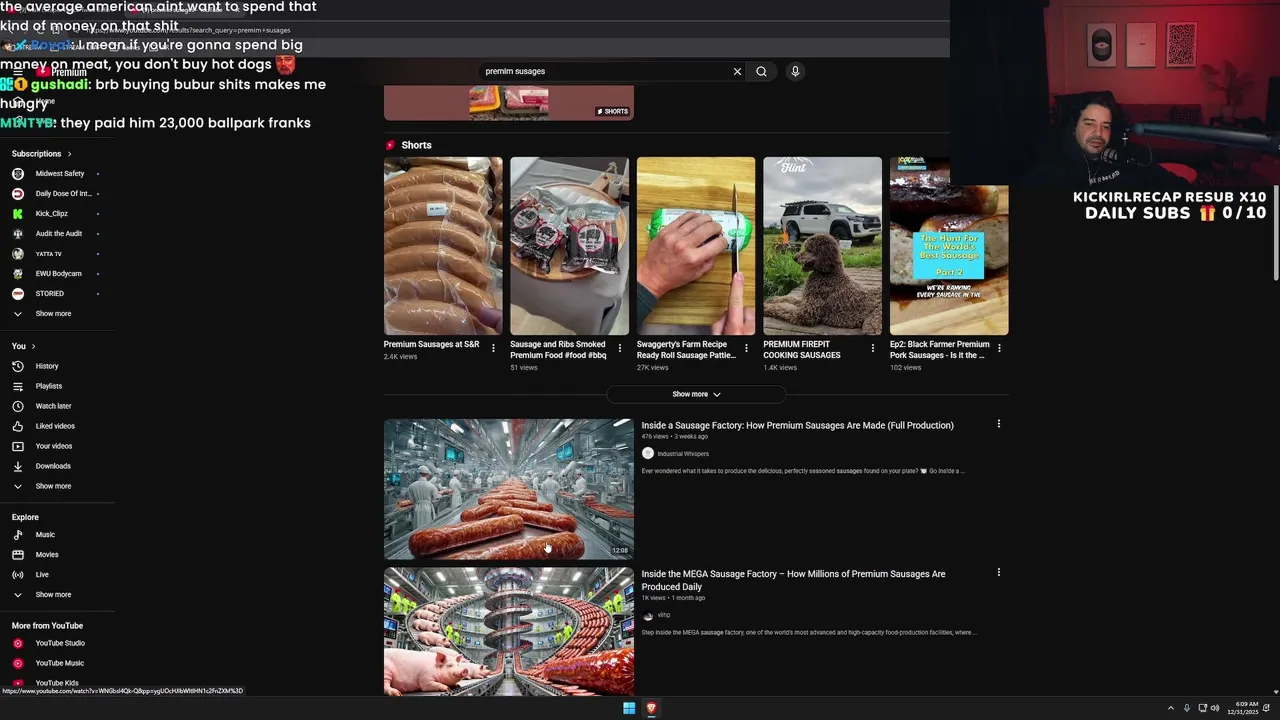Play 'Sausage and Ribs Smoked Premium Food' short
This screenshot has height=720, width=1280.
pos(569,246)
